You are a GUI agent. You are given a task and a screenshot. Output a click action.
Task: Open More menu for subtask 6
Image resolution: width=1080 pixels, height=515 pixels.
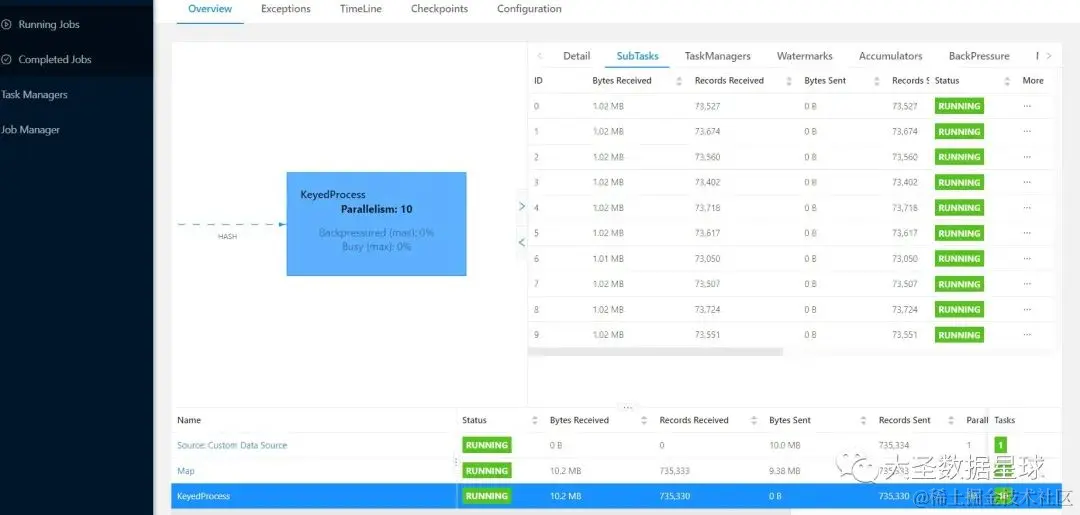coord(1027,259)
